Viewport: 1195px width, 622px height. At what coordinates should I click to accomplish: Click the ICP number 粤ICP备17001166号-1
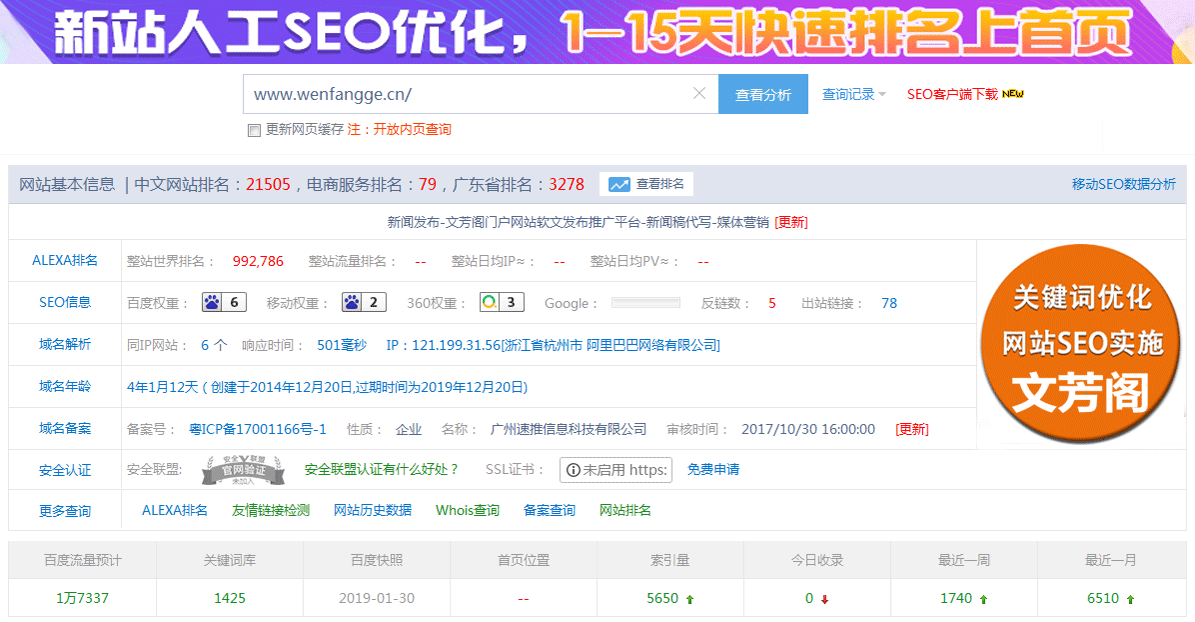click(258, 429)
